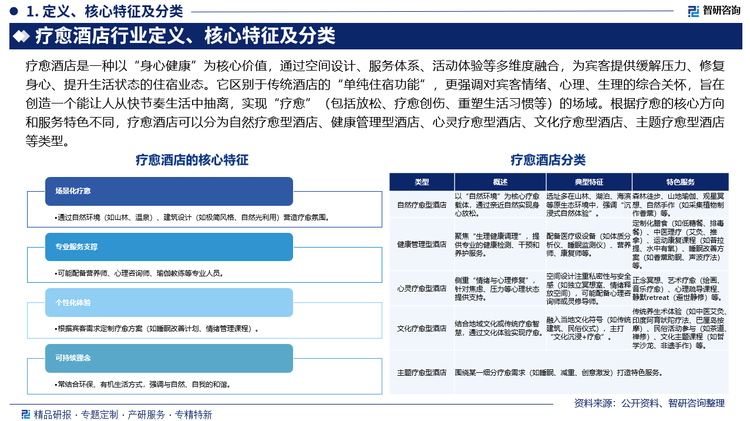Click the intro paragraph starting 疗愈酒店是一种以

[x=375, y=103]
